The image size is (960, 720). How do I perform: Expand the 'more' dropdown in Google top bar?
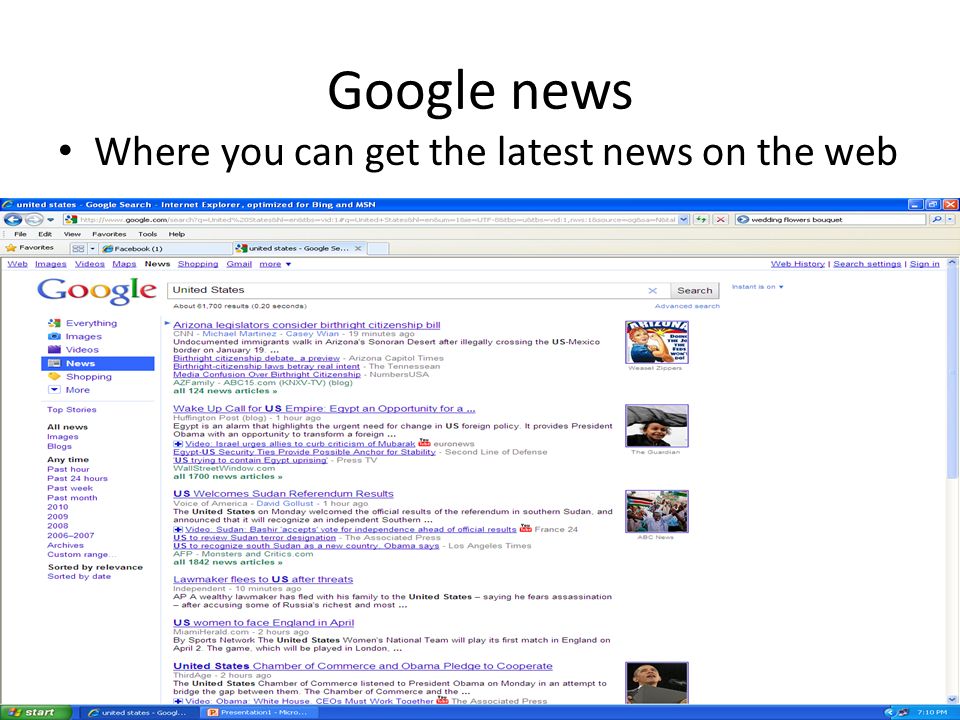tap(275, 264)
